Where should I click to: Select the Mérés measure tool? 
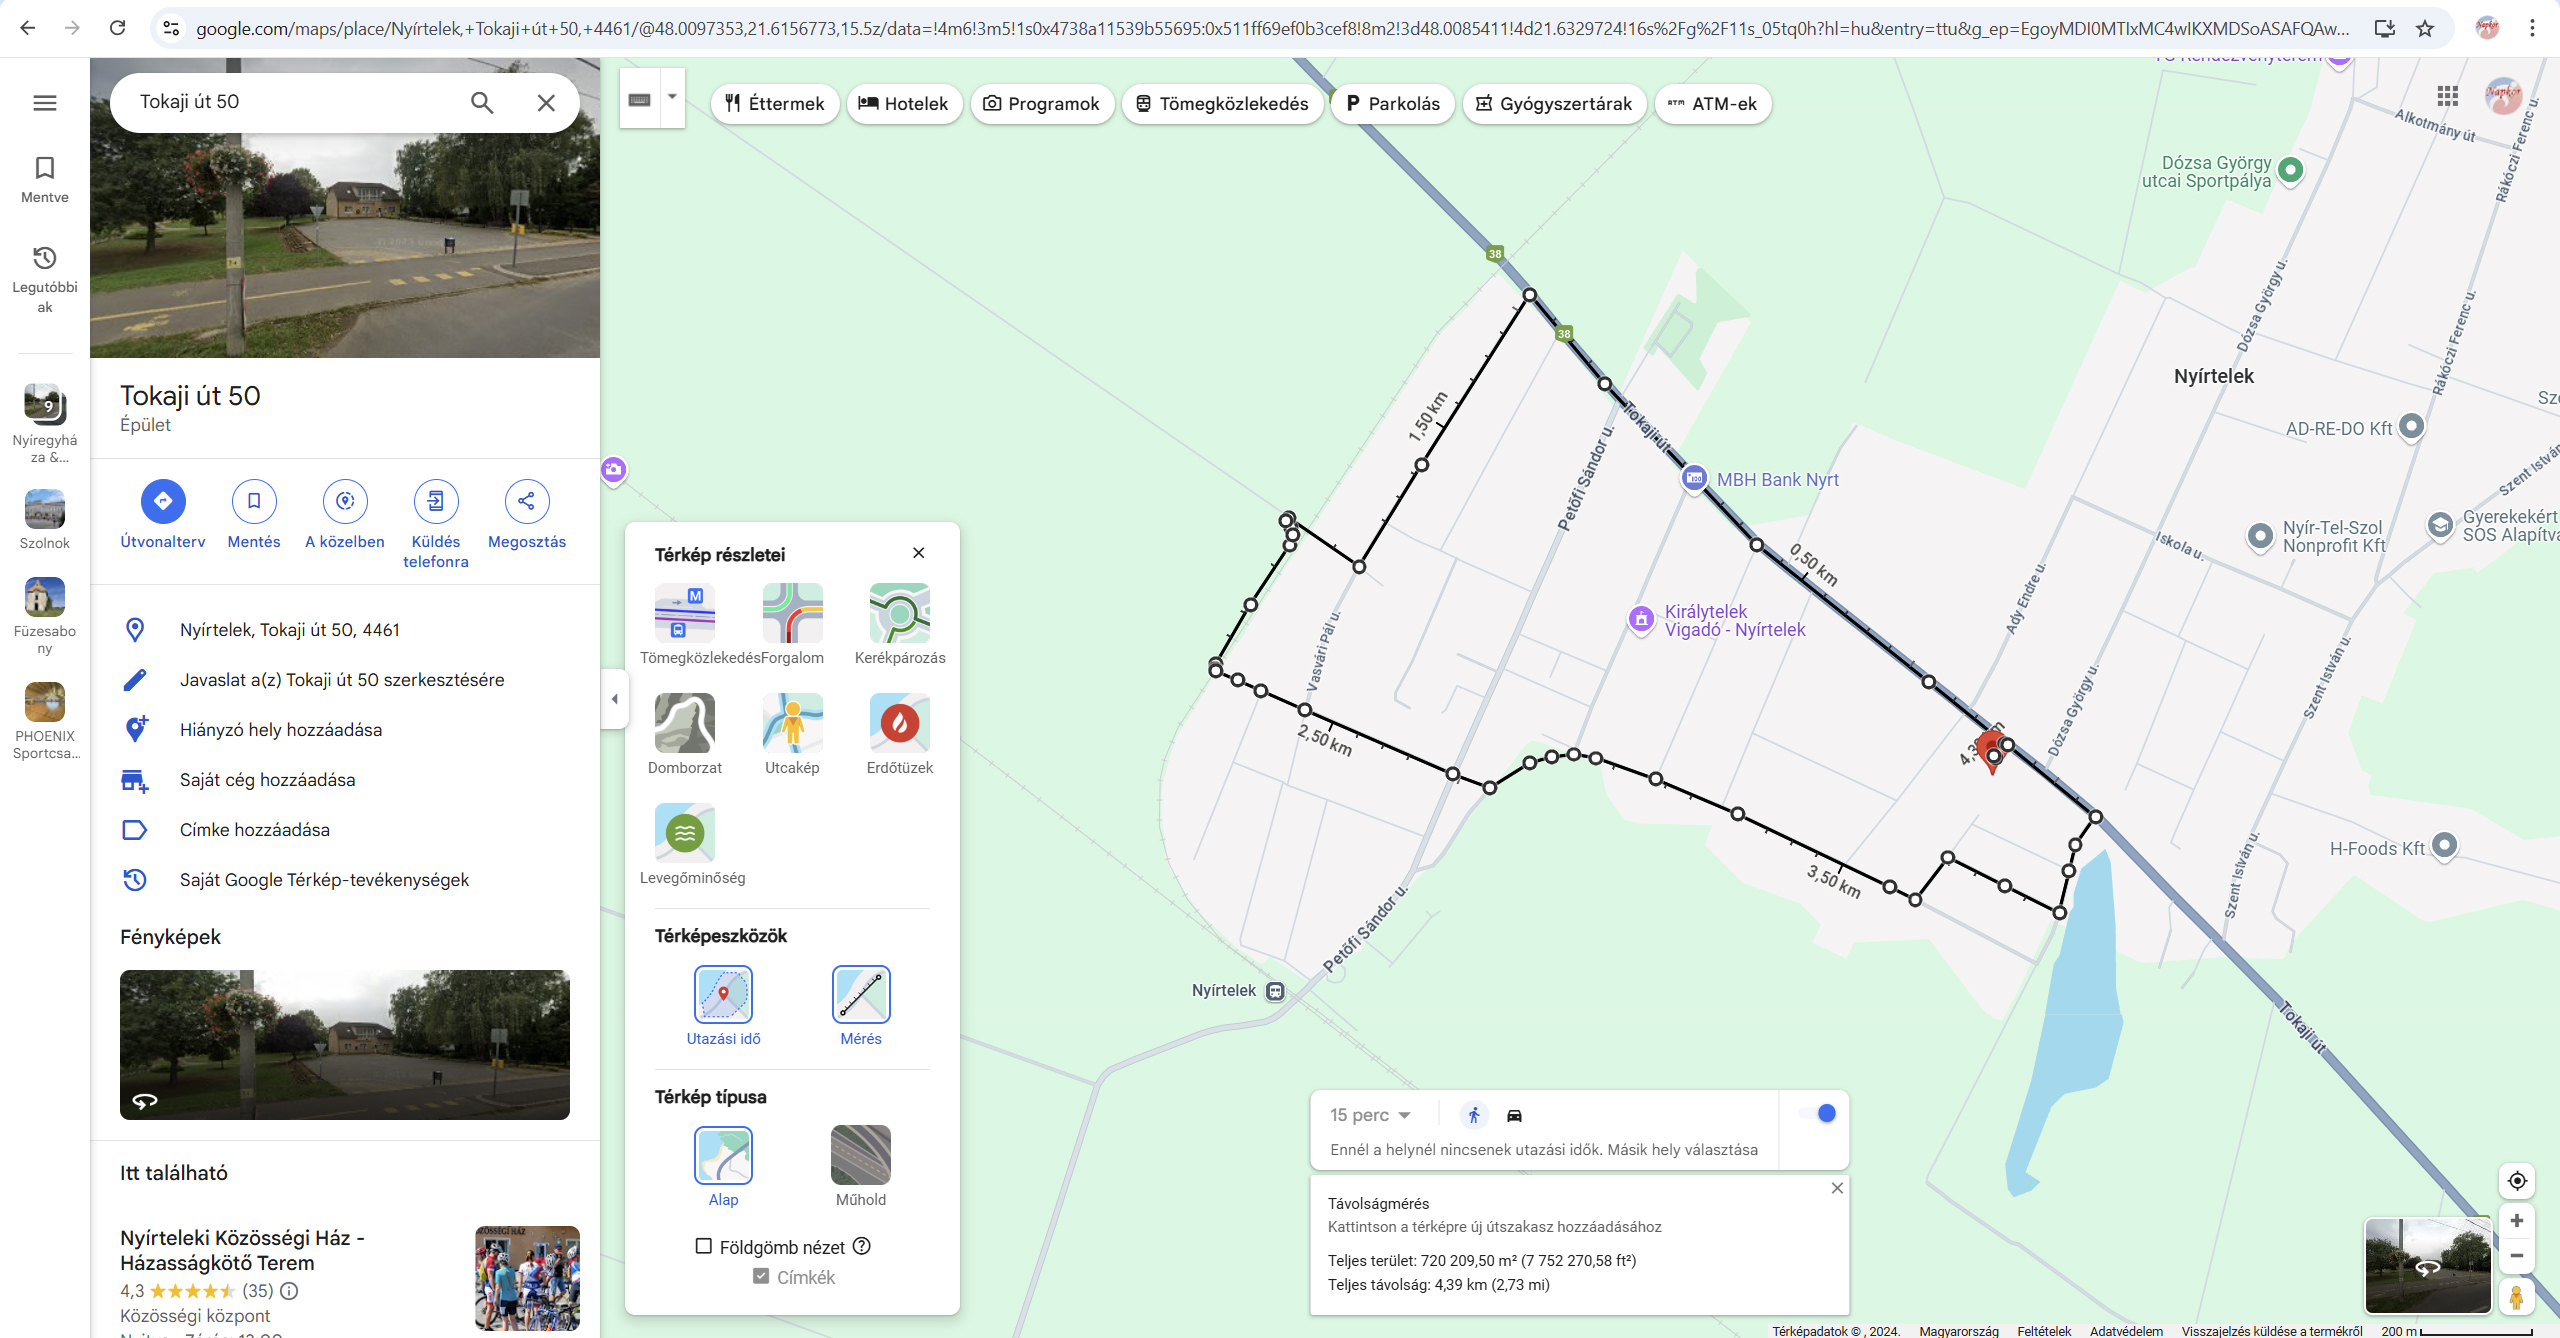[x=860, y=994]
